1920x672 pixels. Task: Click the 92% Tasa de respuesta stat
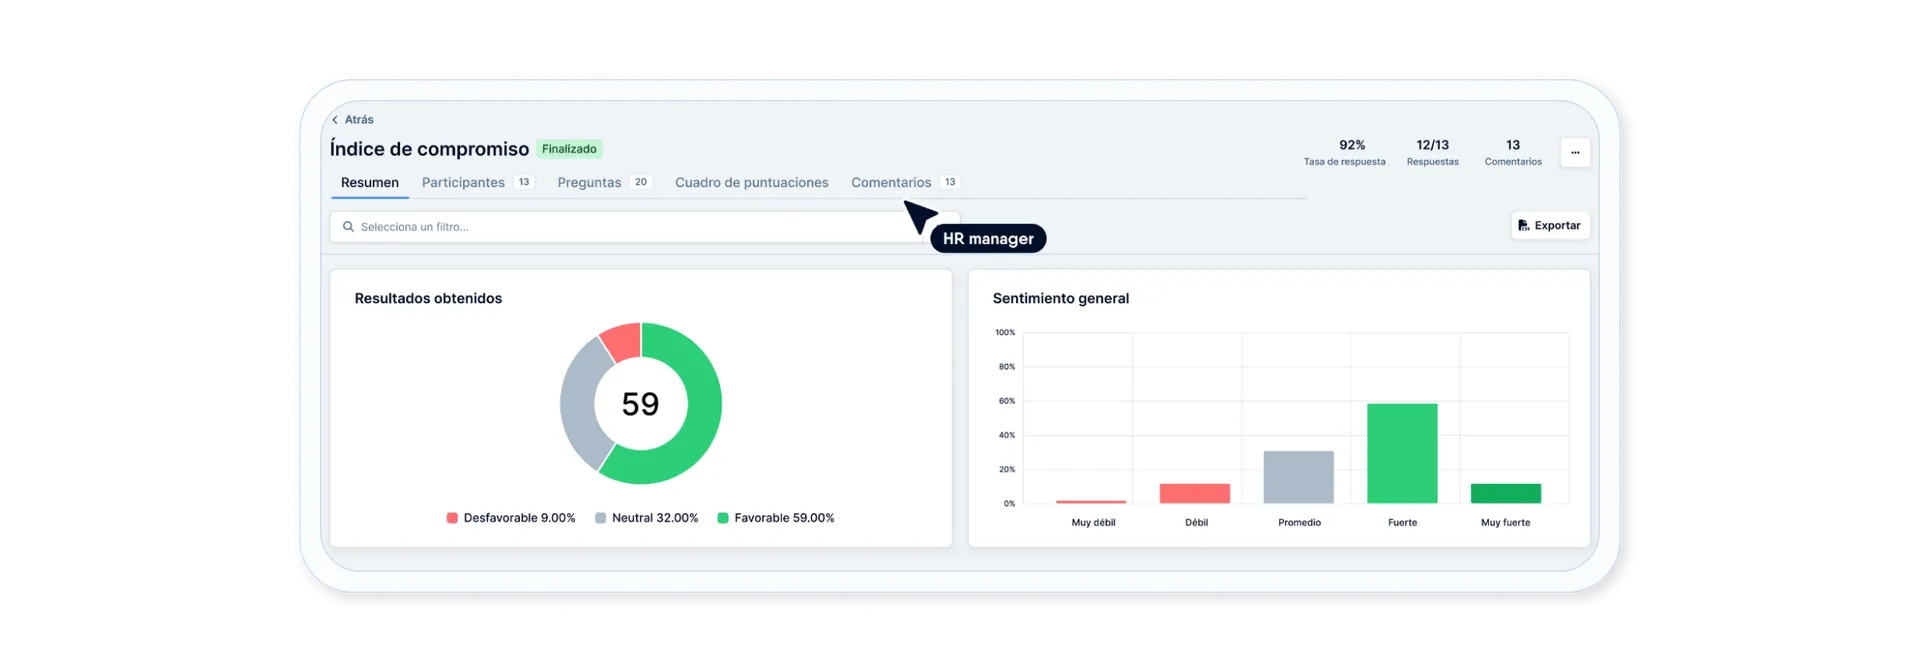point(1345,152)
